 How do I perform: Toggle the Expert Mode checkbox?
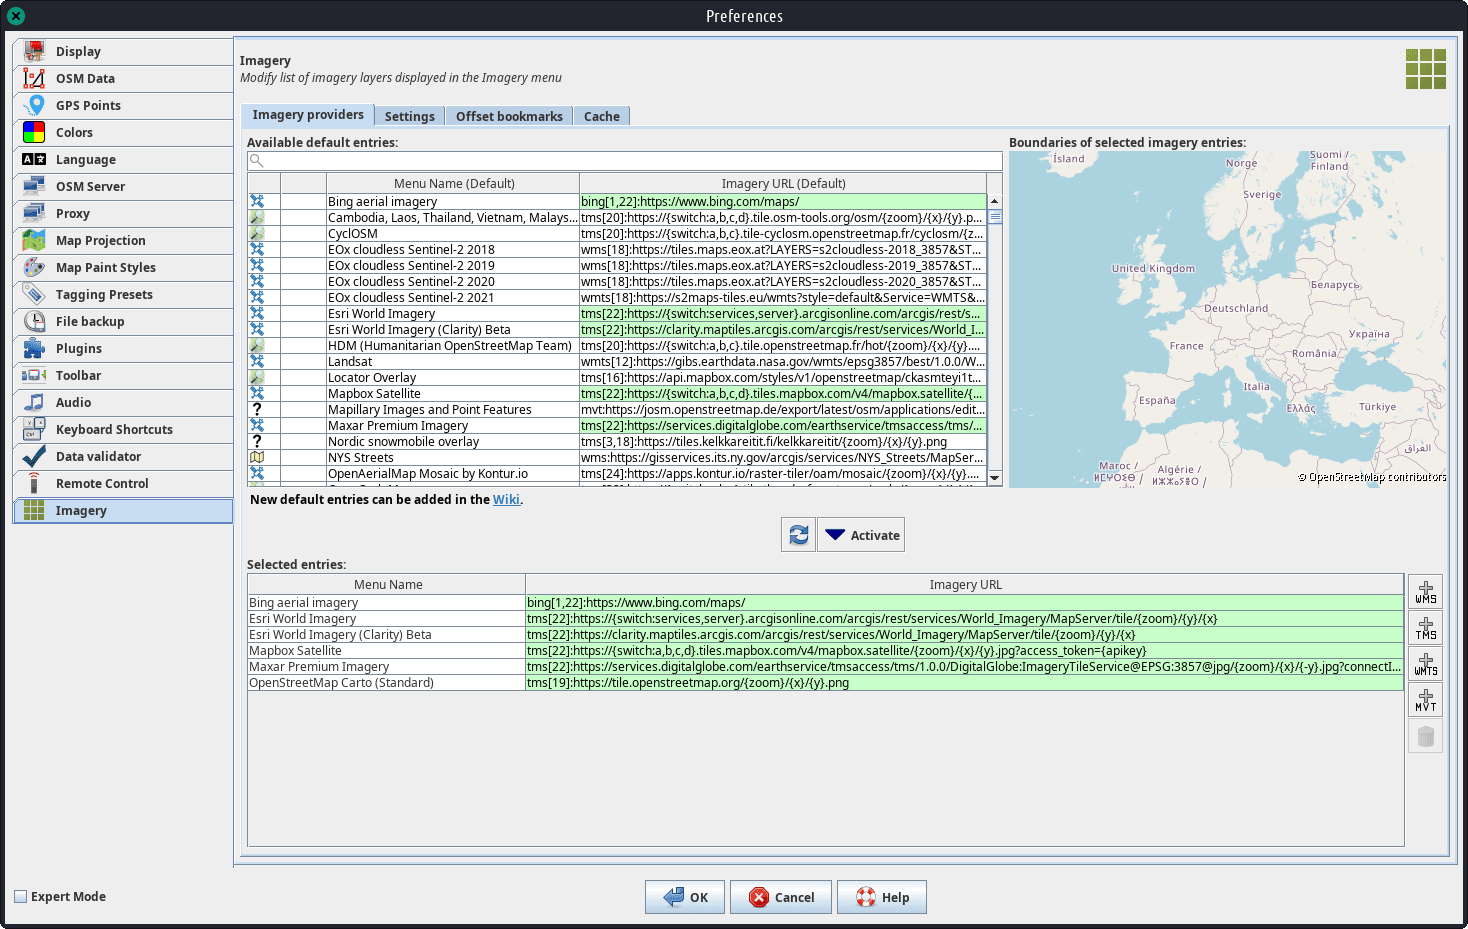click(x=21, y=896)
